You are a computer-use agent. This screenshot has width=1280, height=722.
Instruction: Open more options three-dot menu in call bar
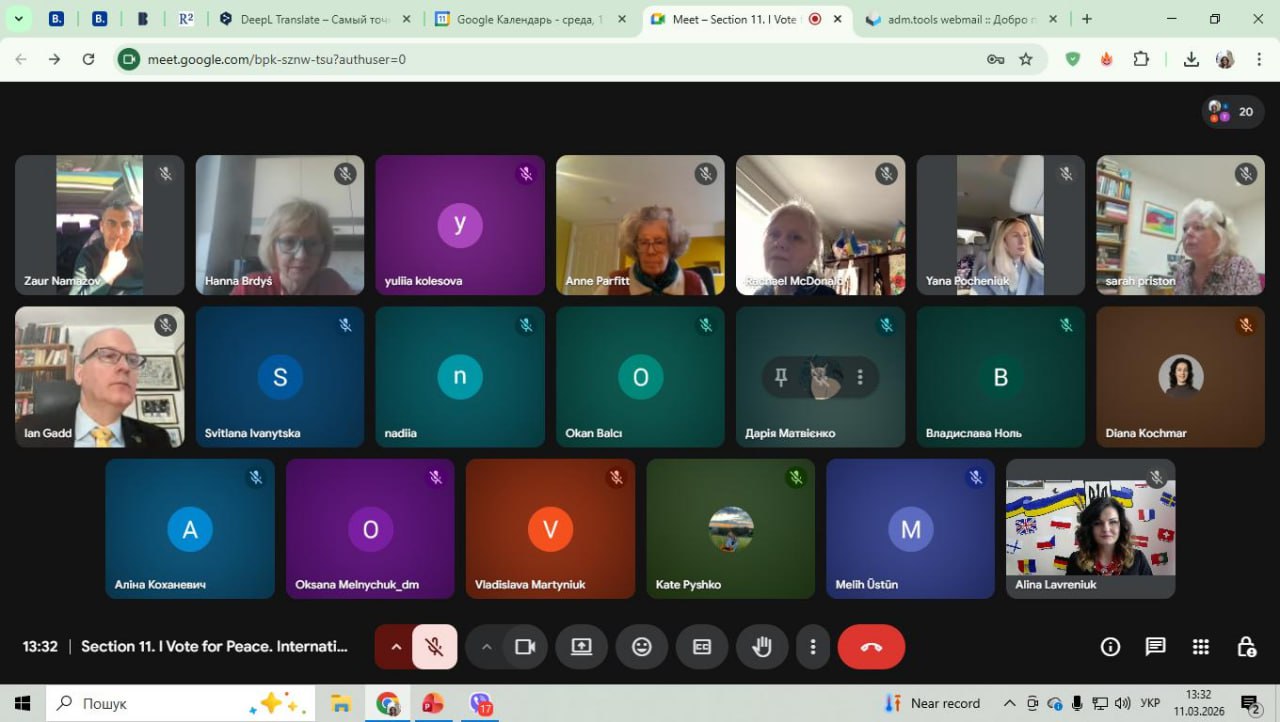pos(814,647)
